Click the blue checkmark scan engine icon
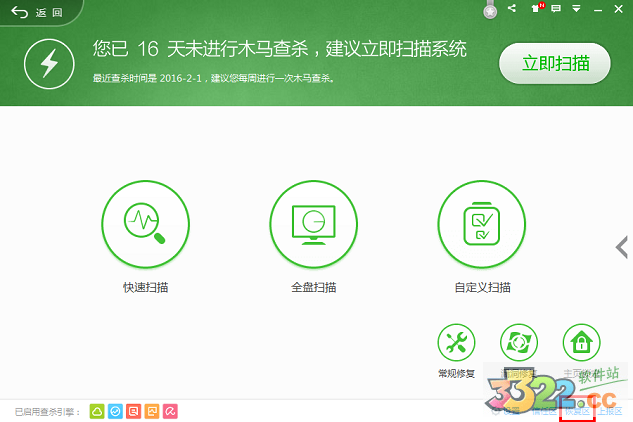Viewport: 633px width, 422px height. [115, 412]
